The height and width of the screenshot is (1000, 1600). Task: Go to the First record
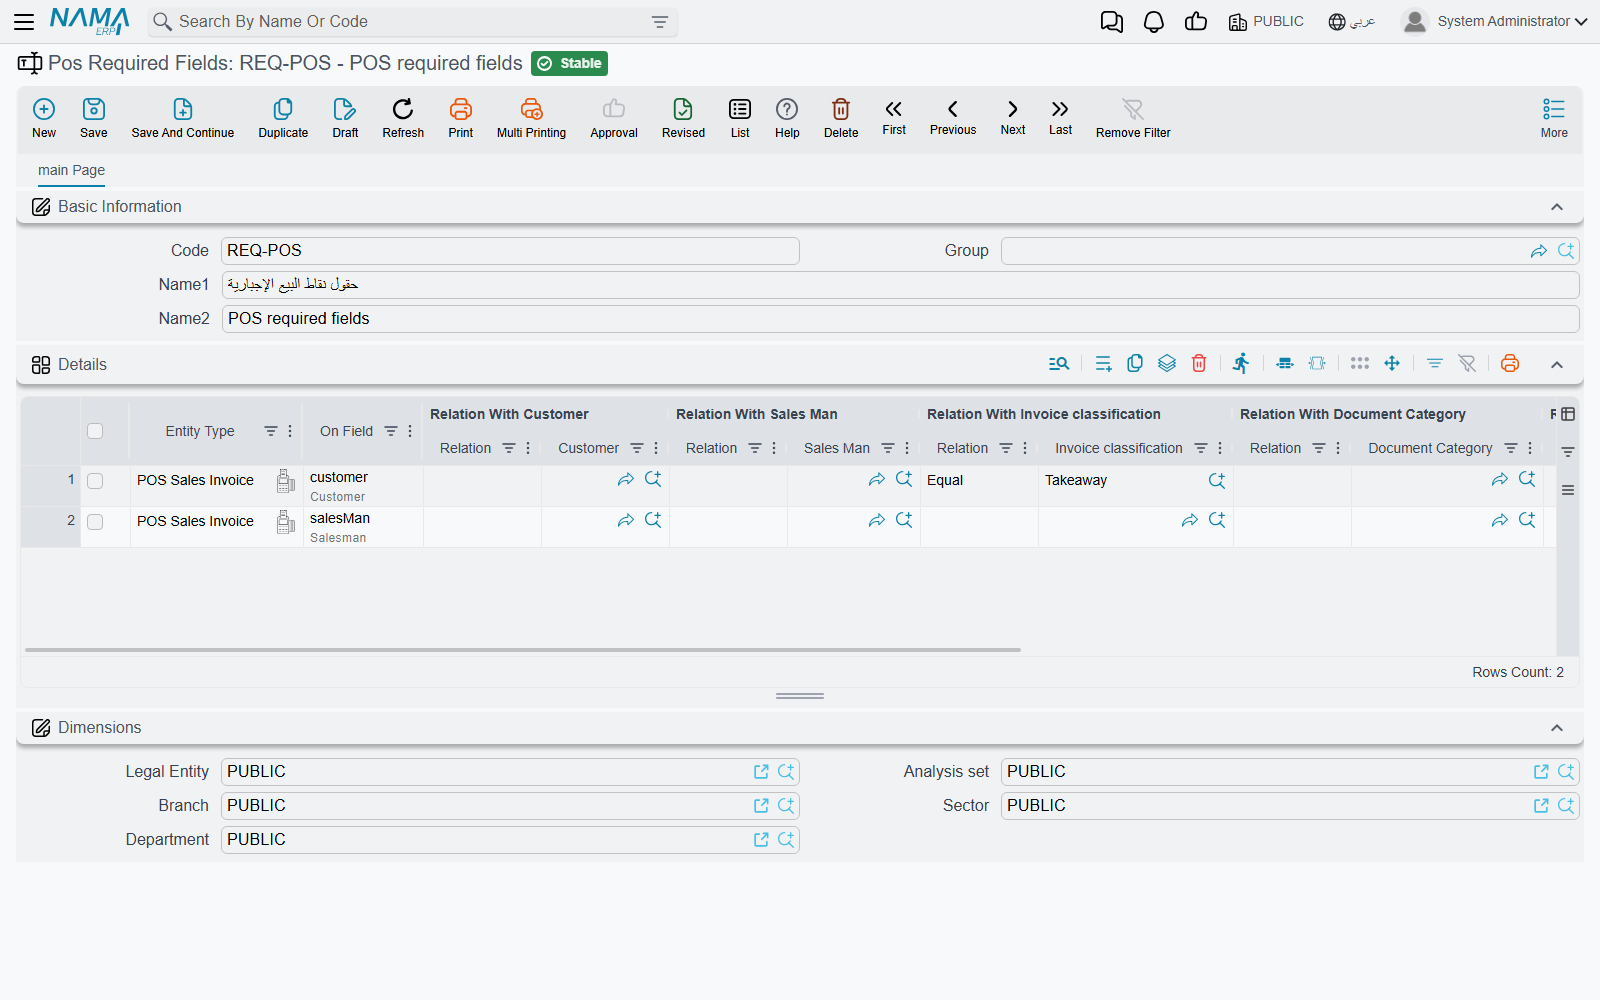(x=894, y=116)
